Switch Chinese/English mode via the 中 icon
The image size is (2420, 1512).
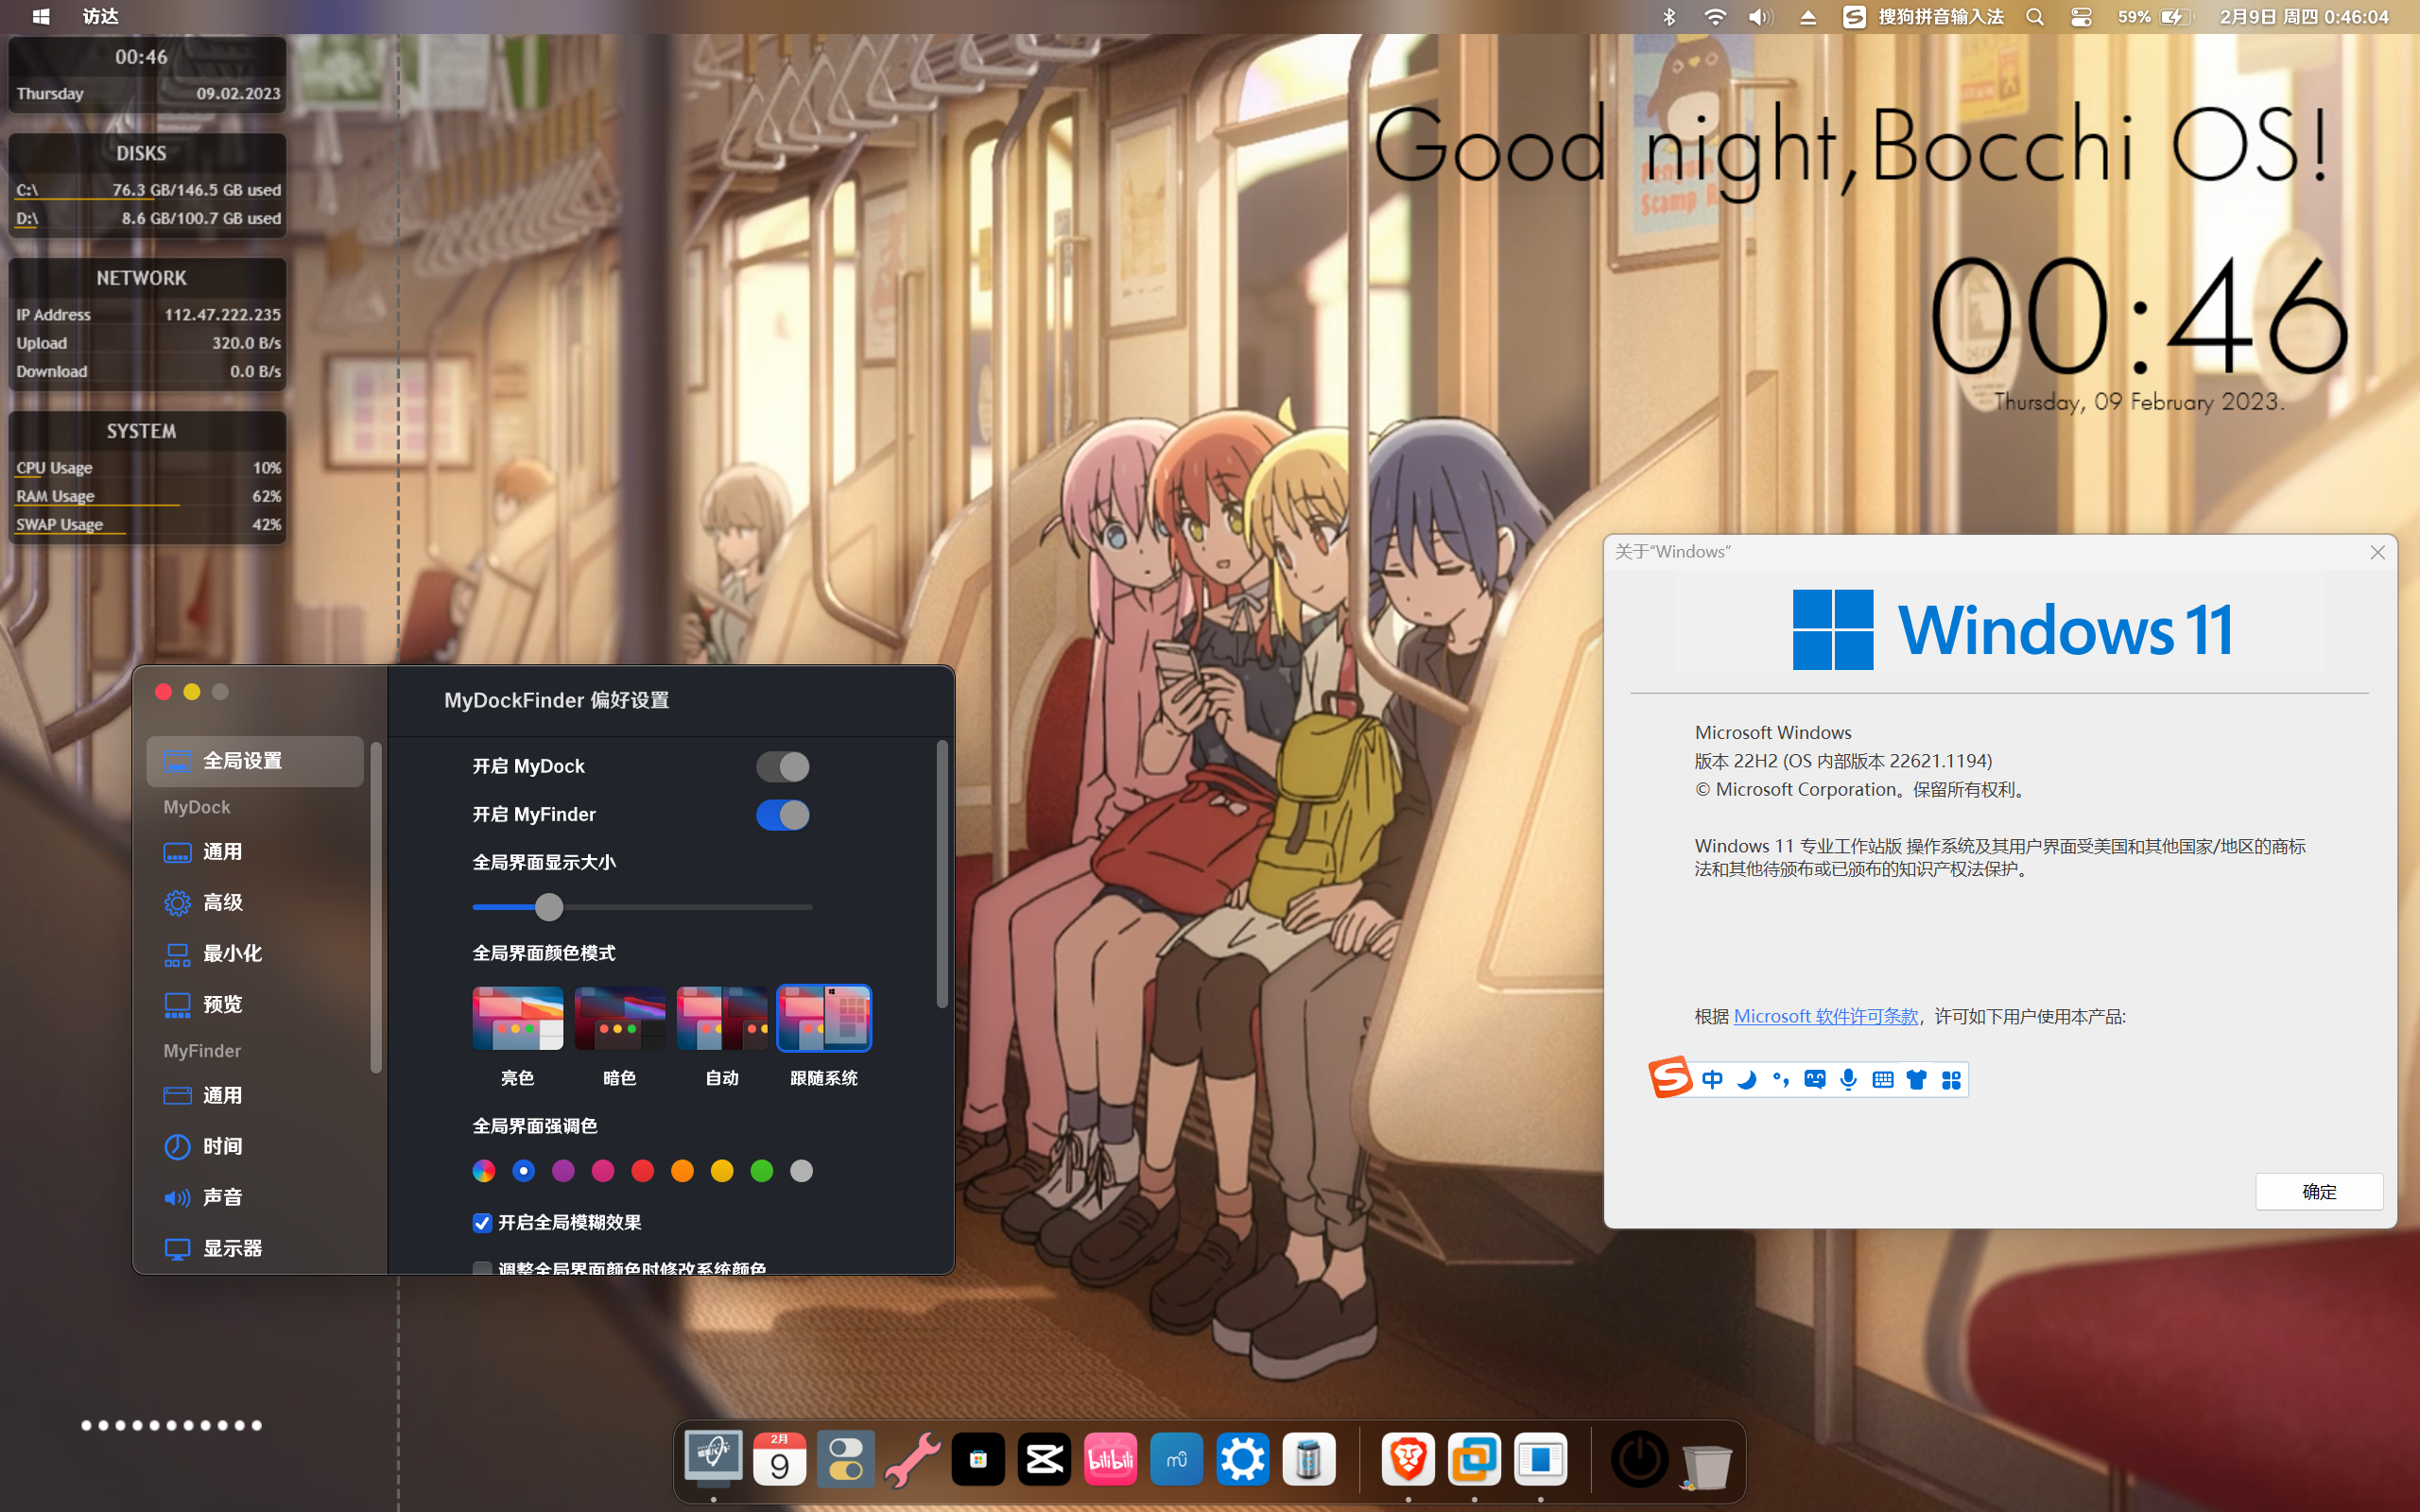tap(1712, 1080)
